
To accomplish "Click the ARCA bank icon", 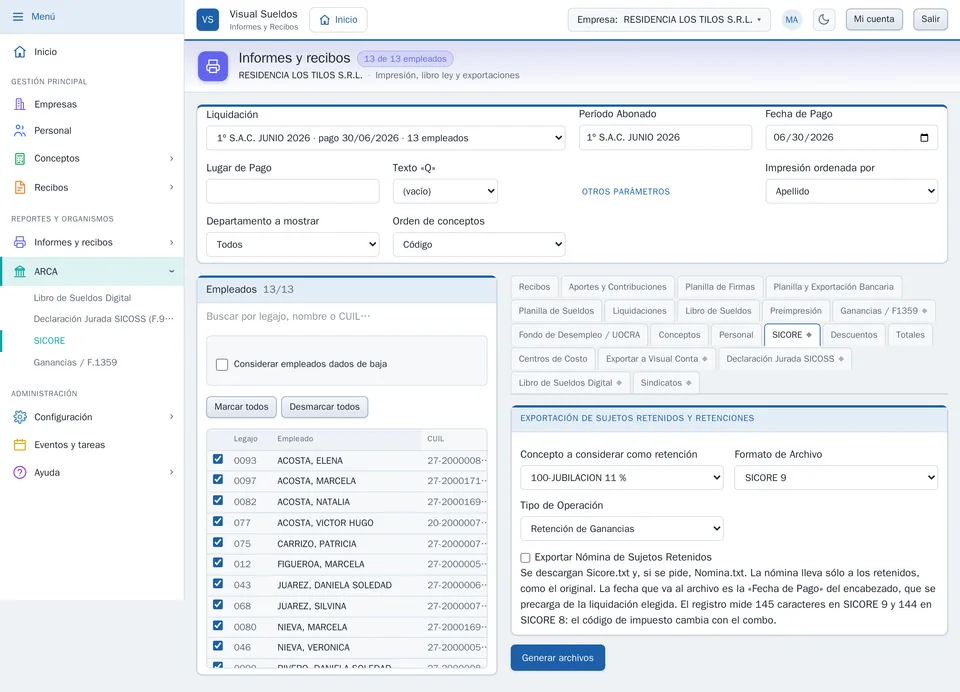I will click(20, 271).
